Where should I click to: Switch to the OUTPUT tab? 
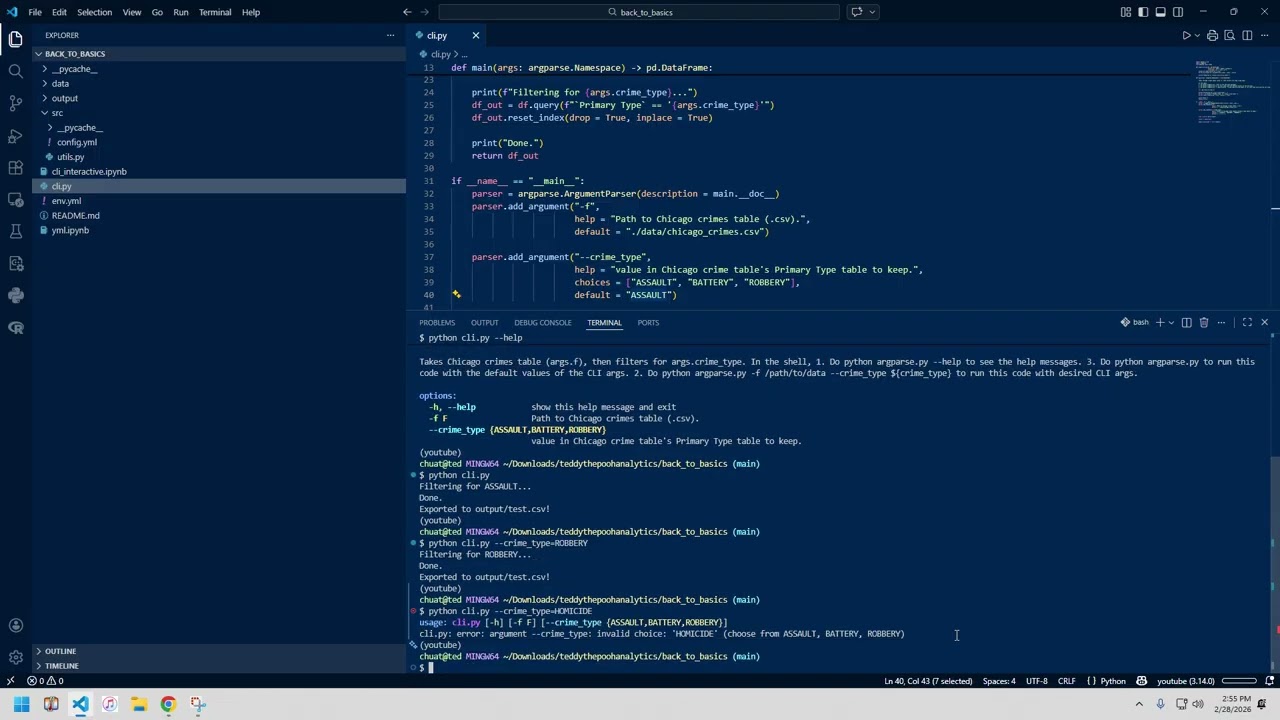tap(484, 322)
